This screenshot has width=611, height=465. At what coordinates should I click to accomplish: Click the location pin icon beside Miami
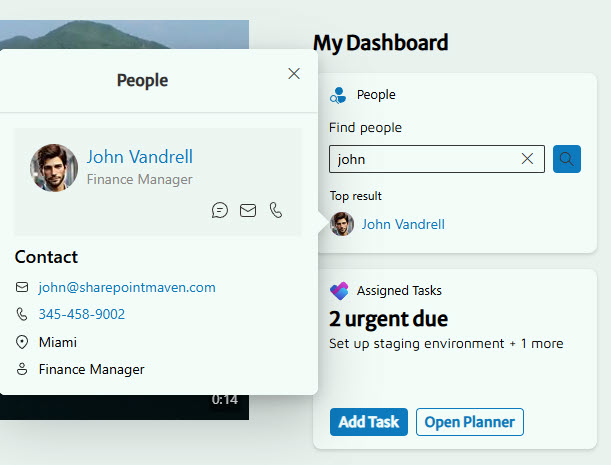[x=22, y=342]
